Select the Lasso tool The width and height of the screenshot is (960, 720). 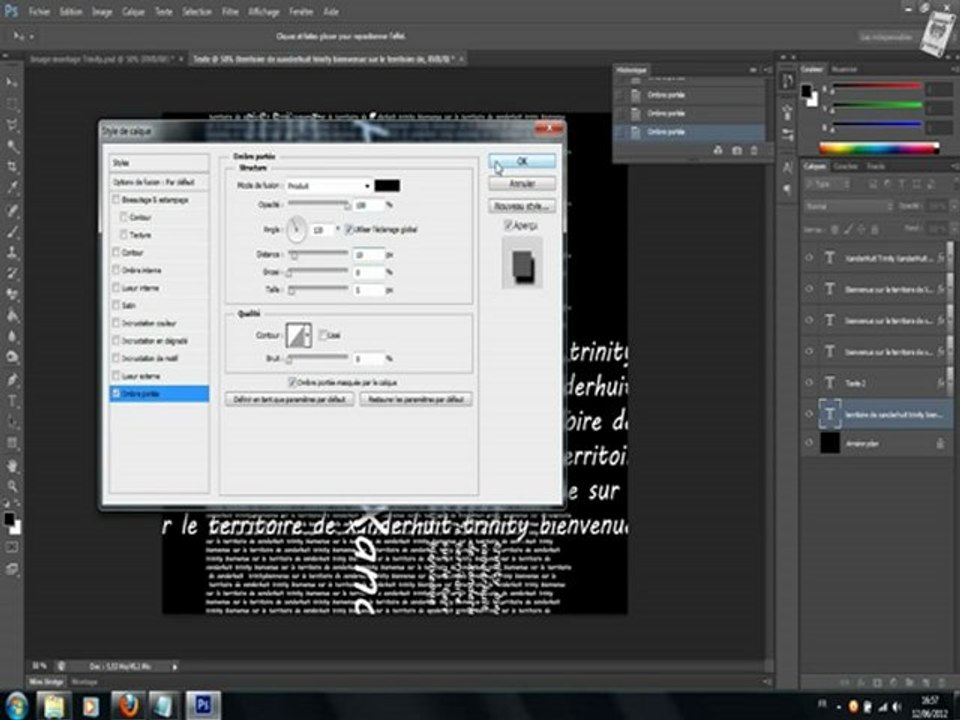[12, 125]
